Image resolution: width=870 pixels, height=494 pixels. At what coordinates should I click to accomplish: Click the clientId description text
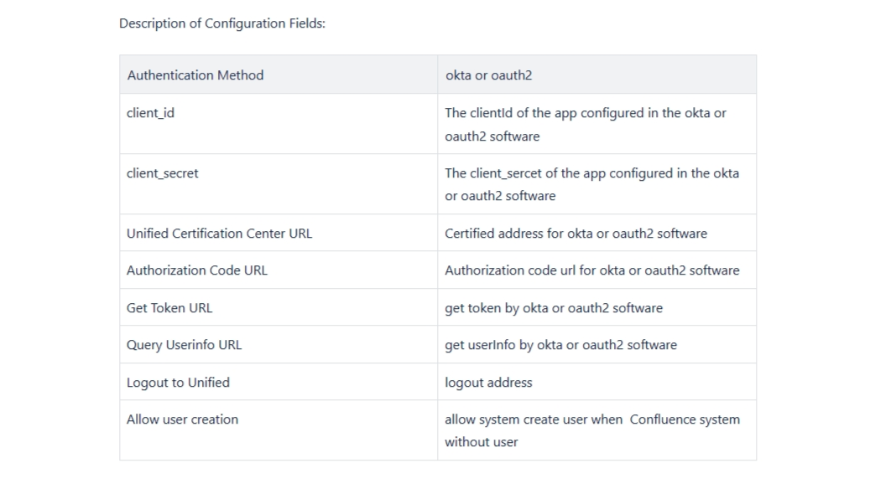pos(585,124)
